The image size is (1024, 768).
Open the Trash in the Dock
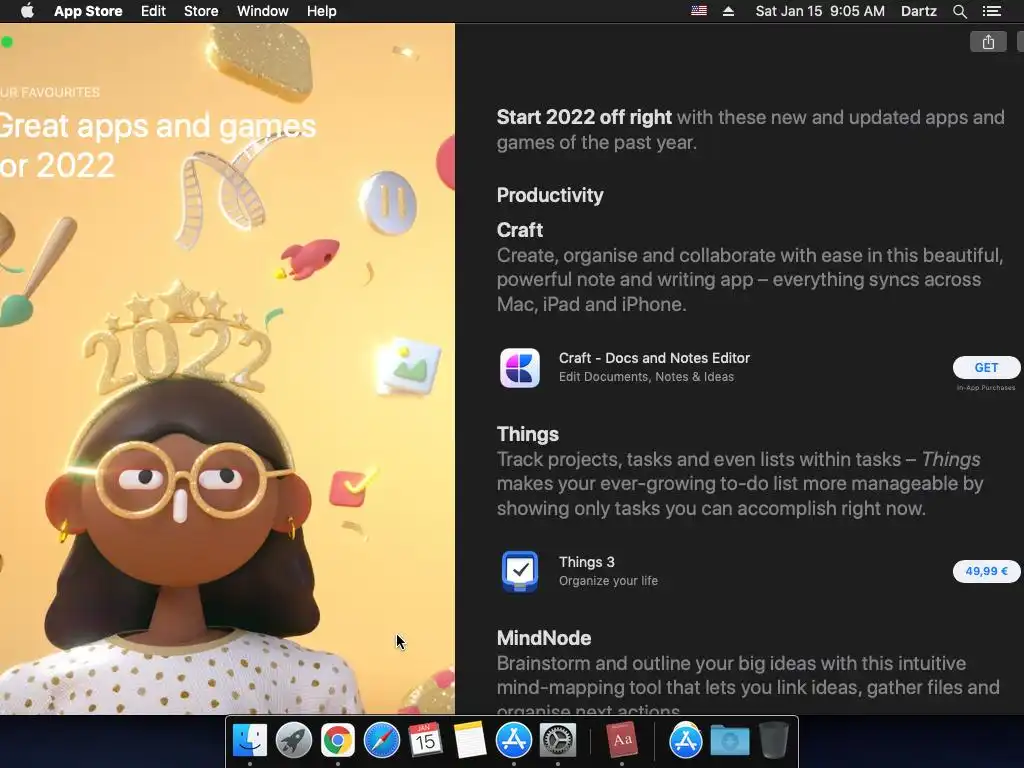[x=774, y=740]
